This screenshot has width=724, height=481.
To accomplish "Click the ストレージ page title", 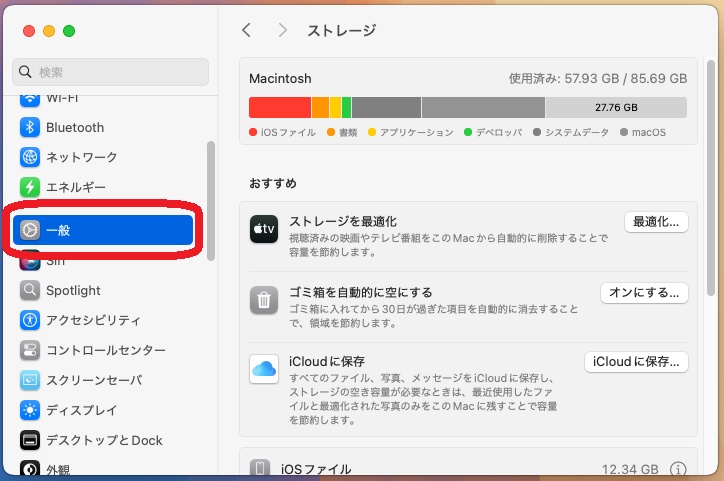I will [342, 31].
